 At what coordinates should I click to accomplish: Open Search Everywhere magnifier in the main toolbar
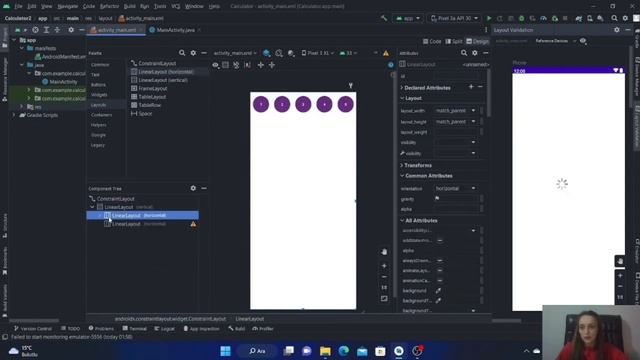(x=614, y=18)
